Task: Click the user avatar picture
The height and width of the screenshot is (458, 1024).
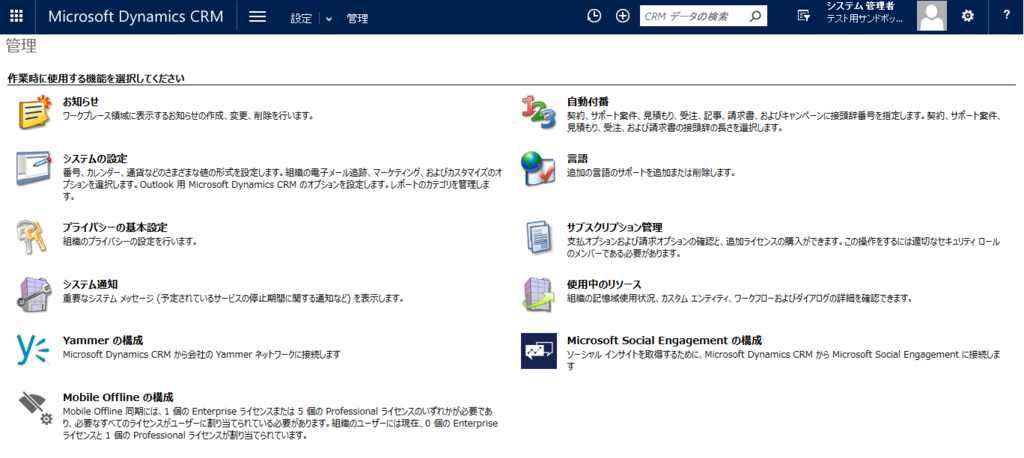Action: 932,16
